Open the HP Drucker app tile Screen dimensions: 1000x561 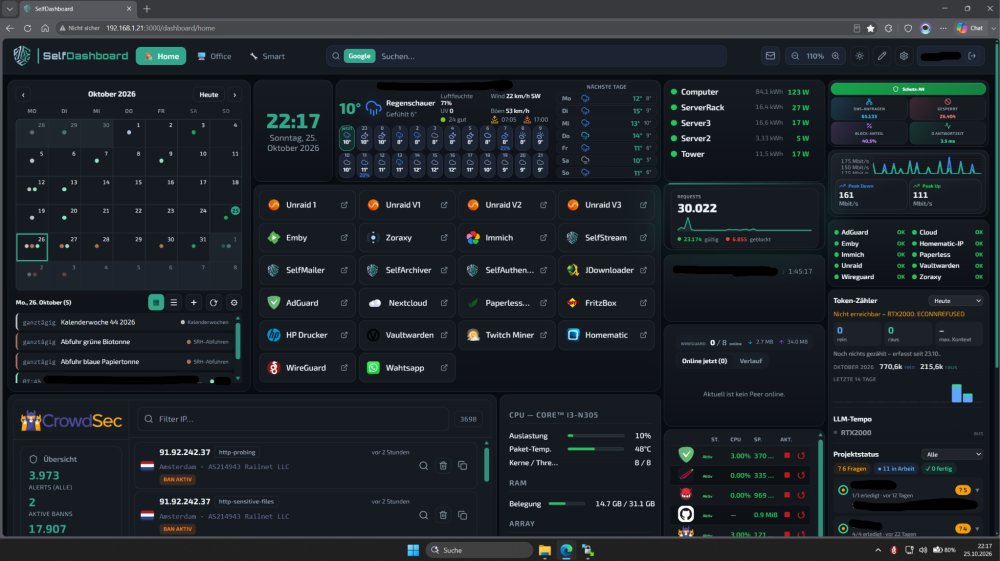click(307, 335)
